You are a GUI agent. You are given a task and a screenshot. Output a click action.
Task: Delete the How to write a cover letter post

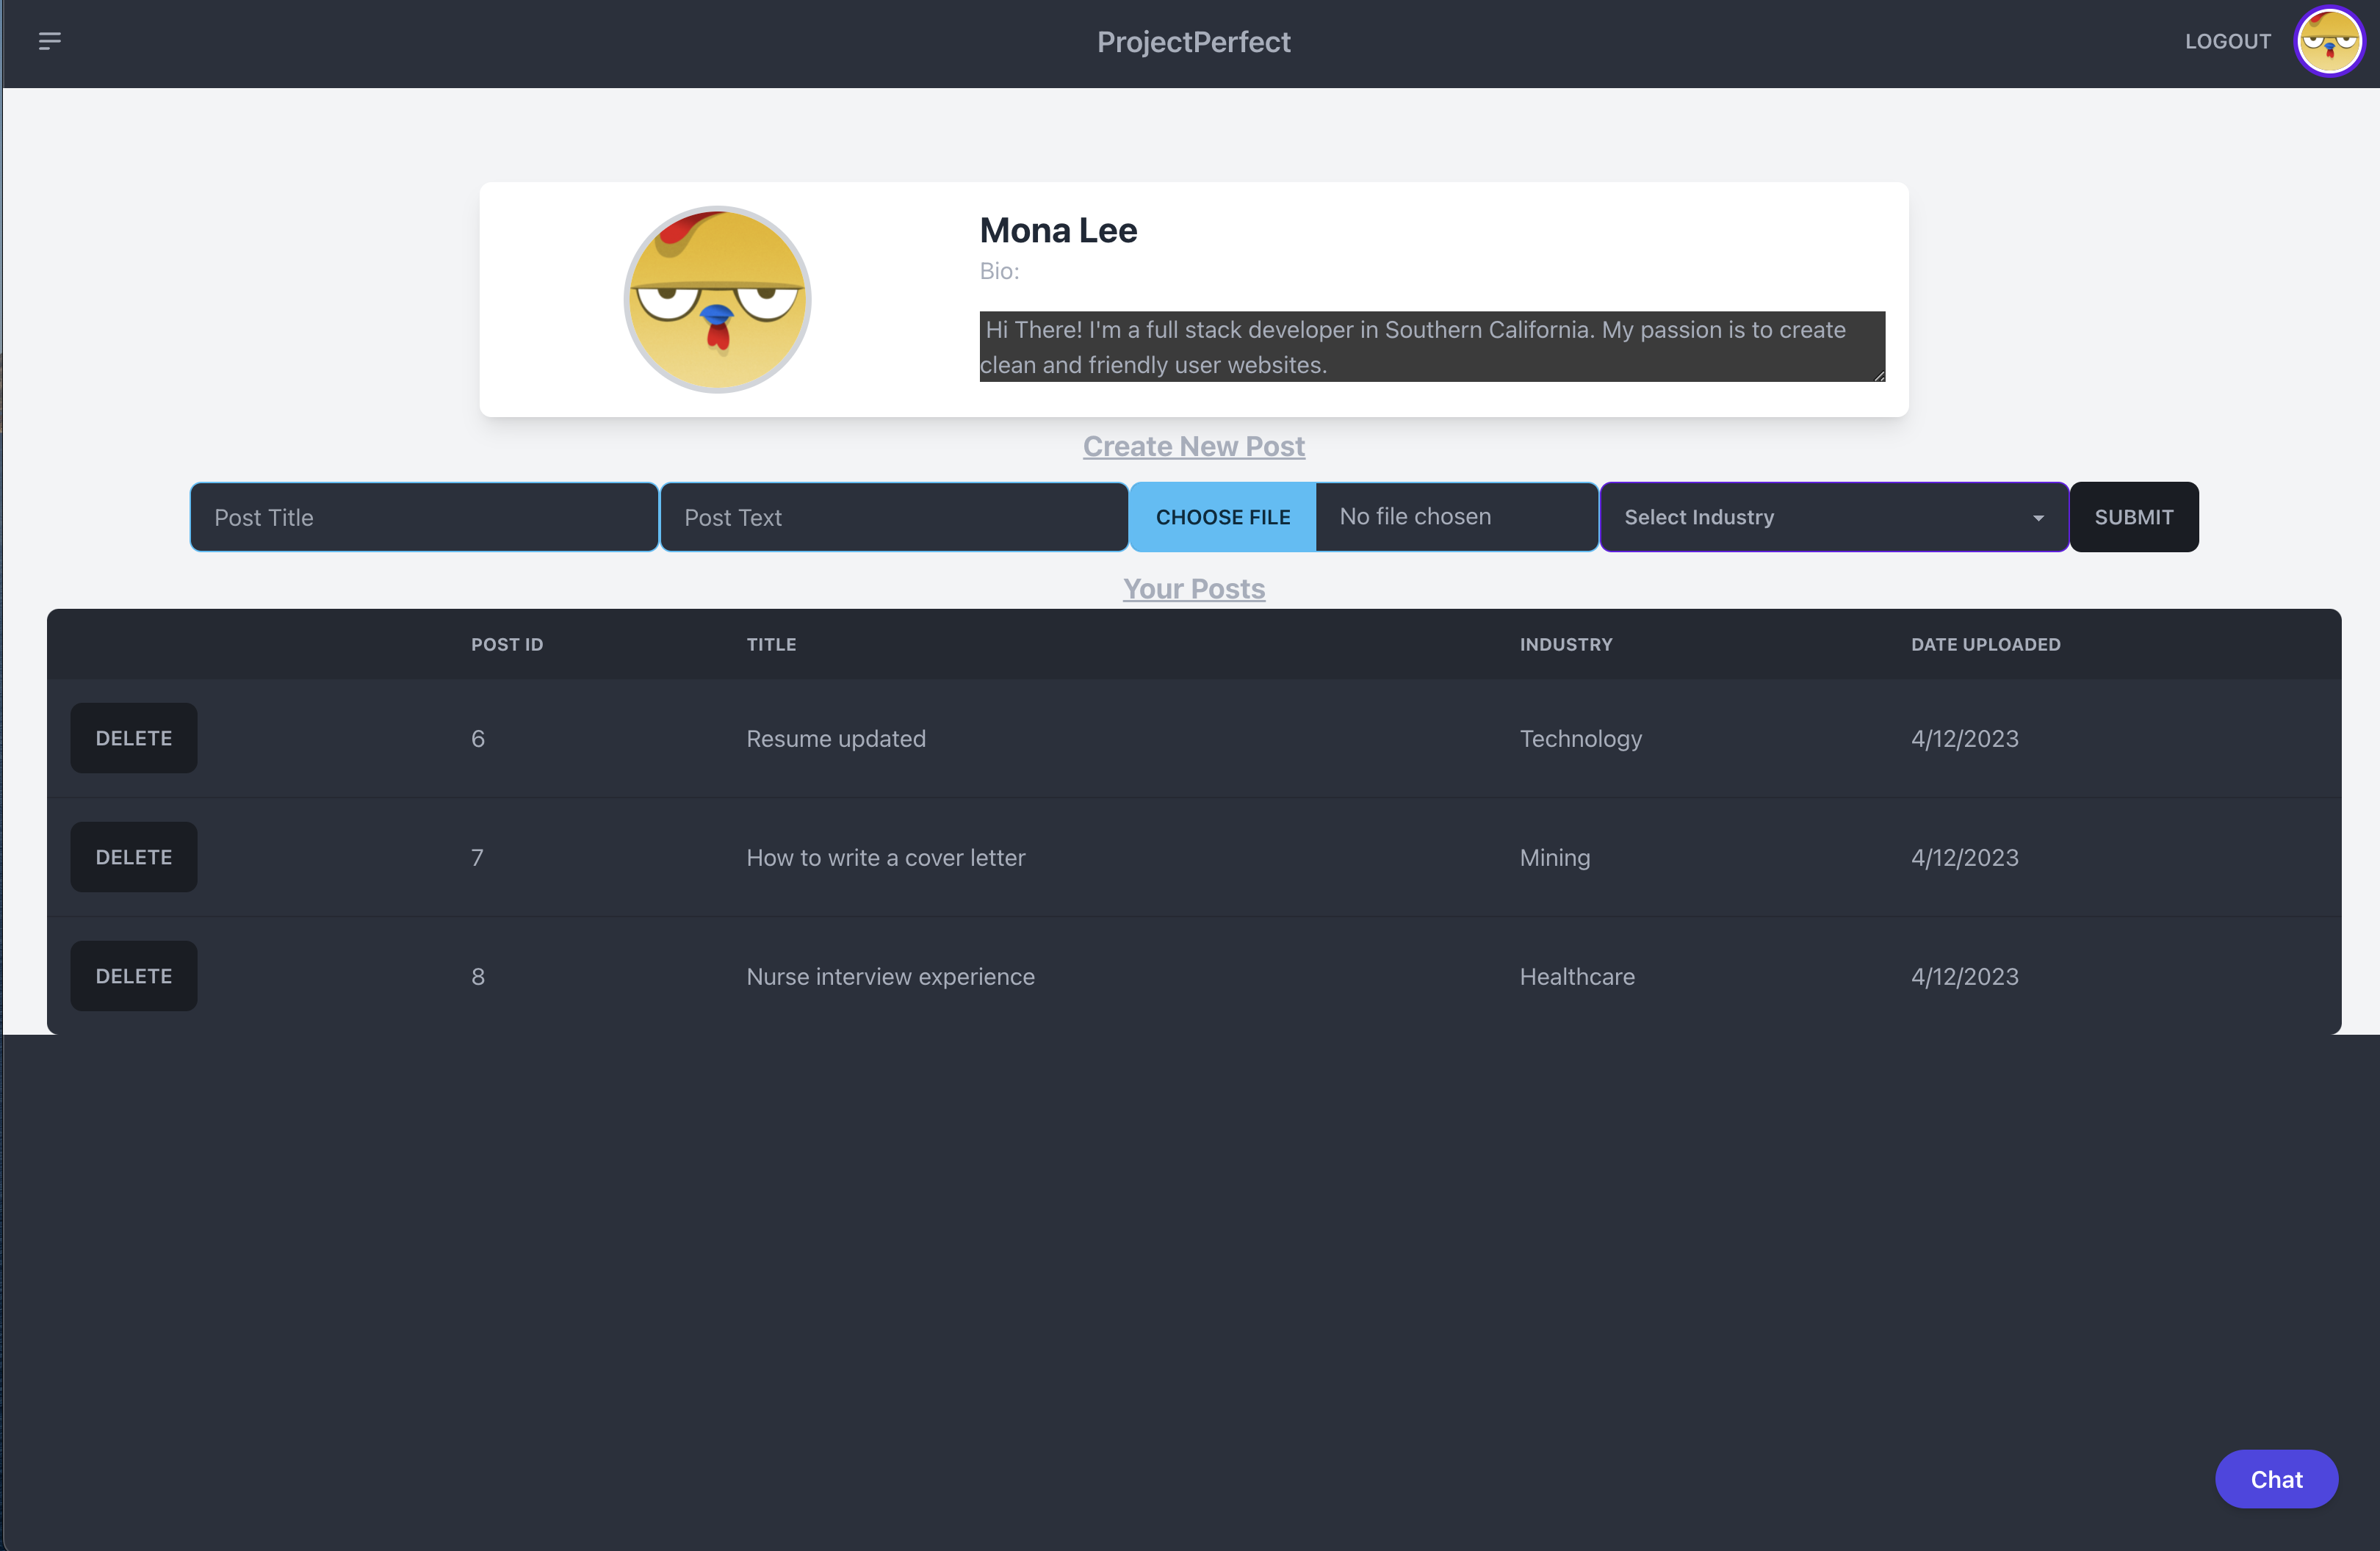133,856
